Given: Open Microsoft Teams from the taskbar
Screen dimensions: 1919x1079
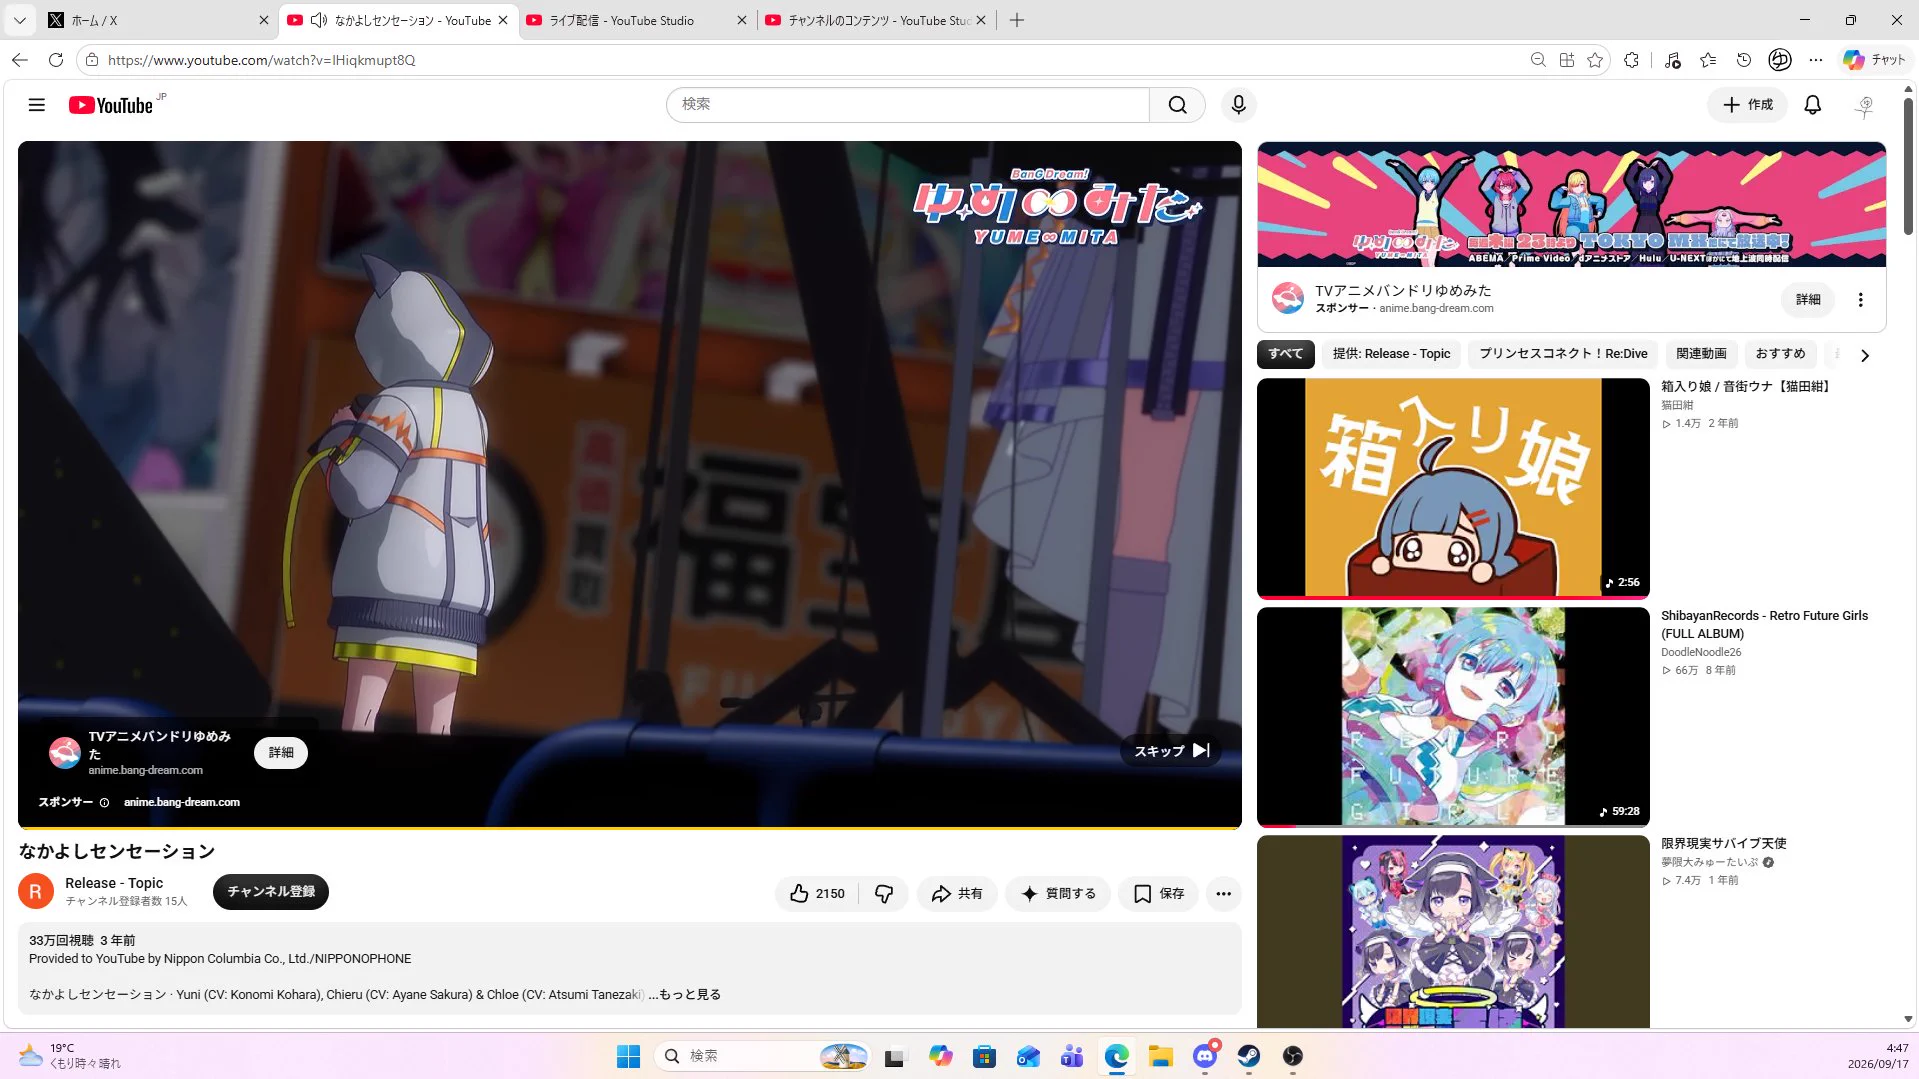Looking at the screenshot, I should (1072, 1056).
